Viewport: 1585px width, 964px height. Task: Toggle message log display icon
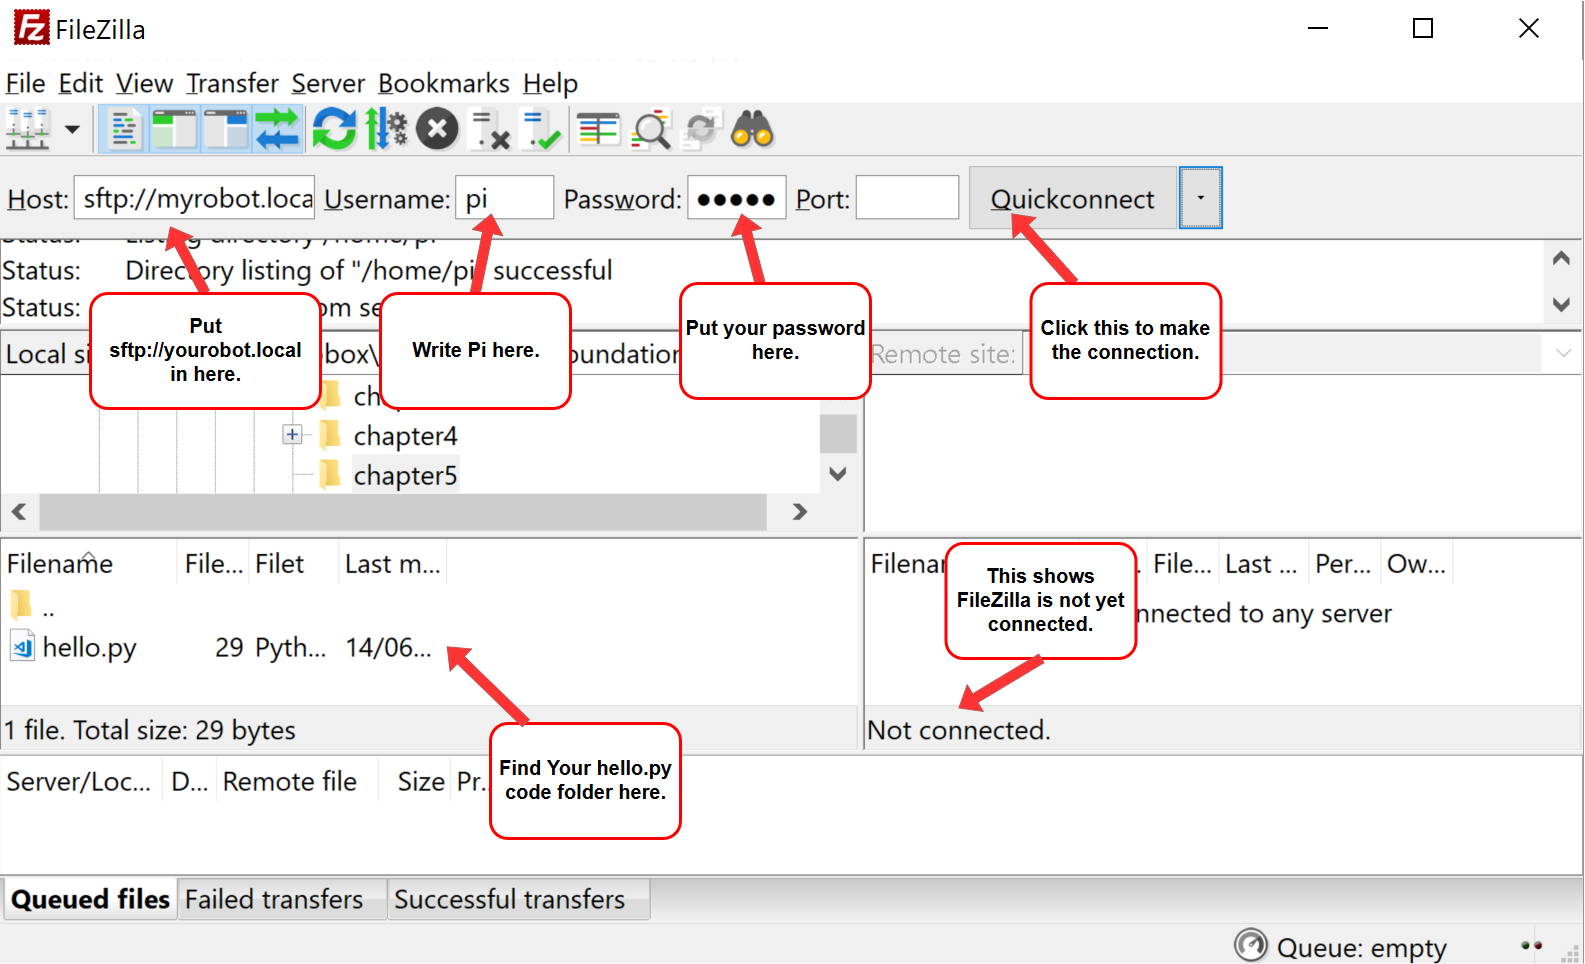124,129
